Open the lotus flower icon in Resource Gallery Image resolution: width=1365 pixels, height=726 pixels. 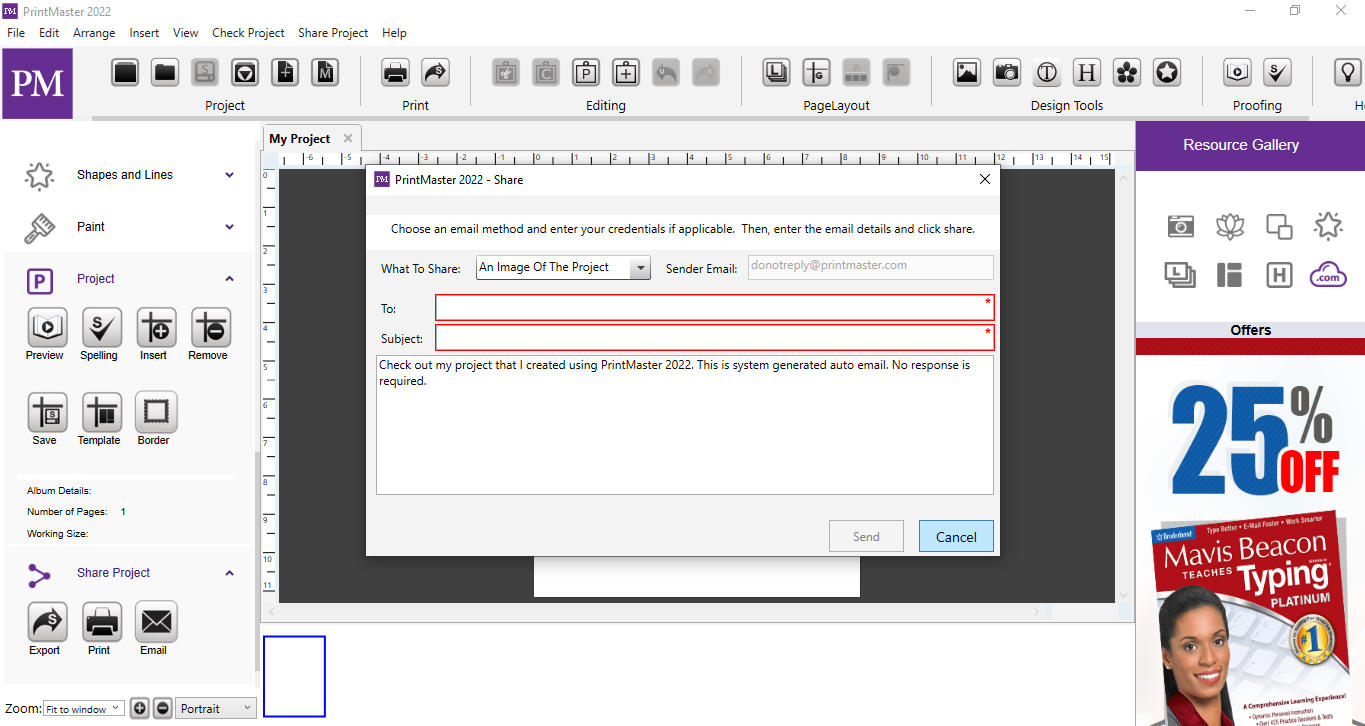1230,226
